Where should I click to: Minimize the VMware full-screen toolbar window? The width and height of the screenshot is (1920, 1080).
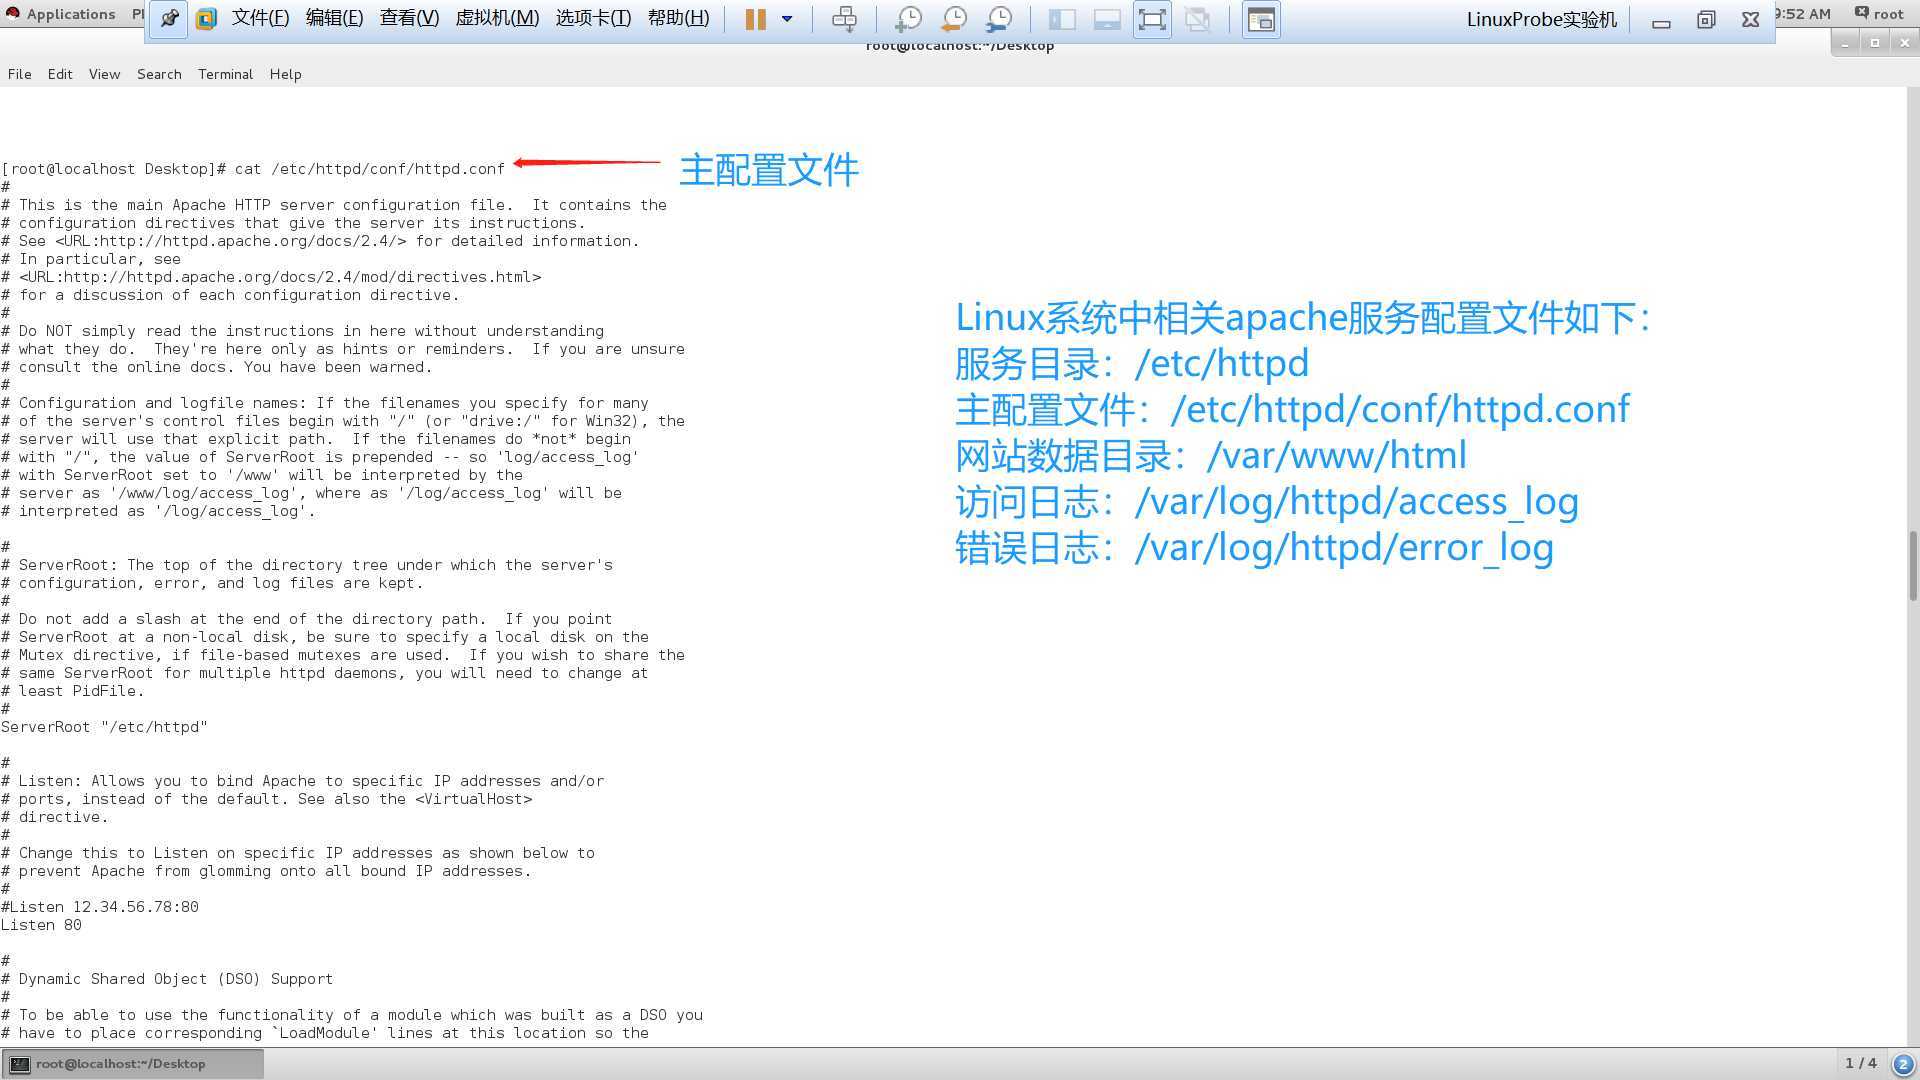tap(1661, 20)
